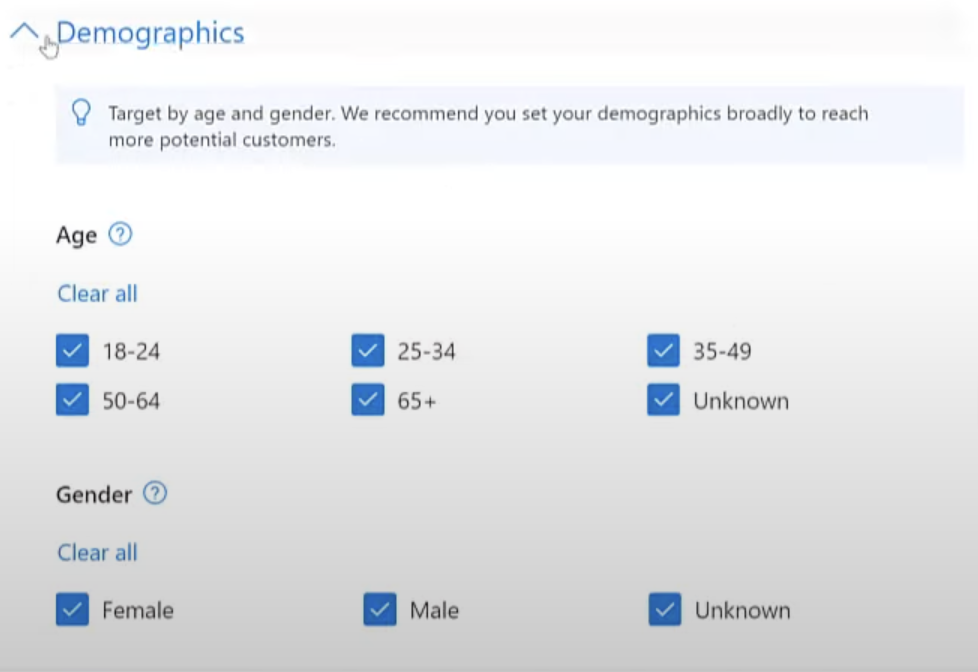Click the lightbulb tip icon

click(81, 113)
